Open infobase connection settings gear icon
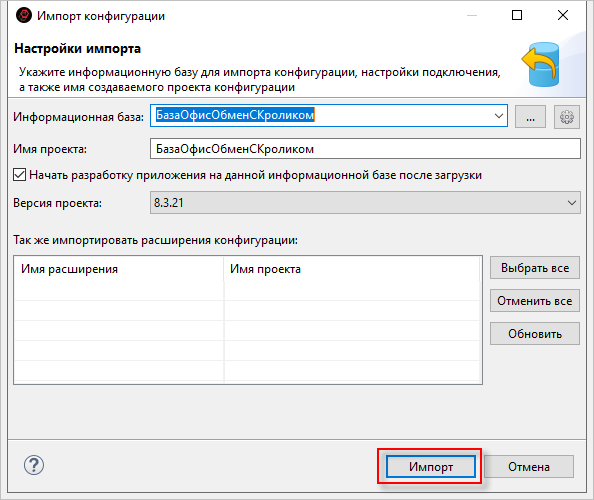 [566, 117]
